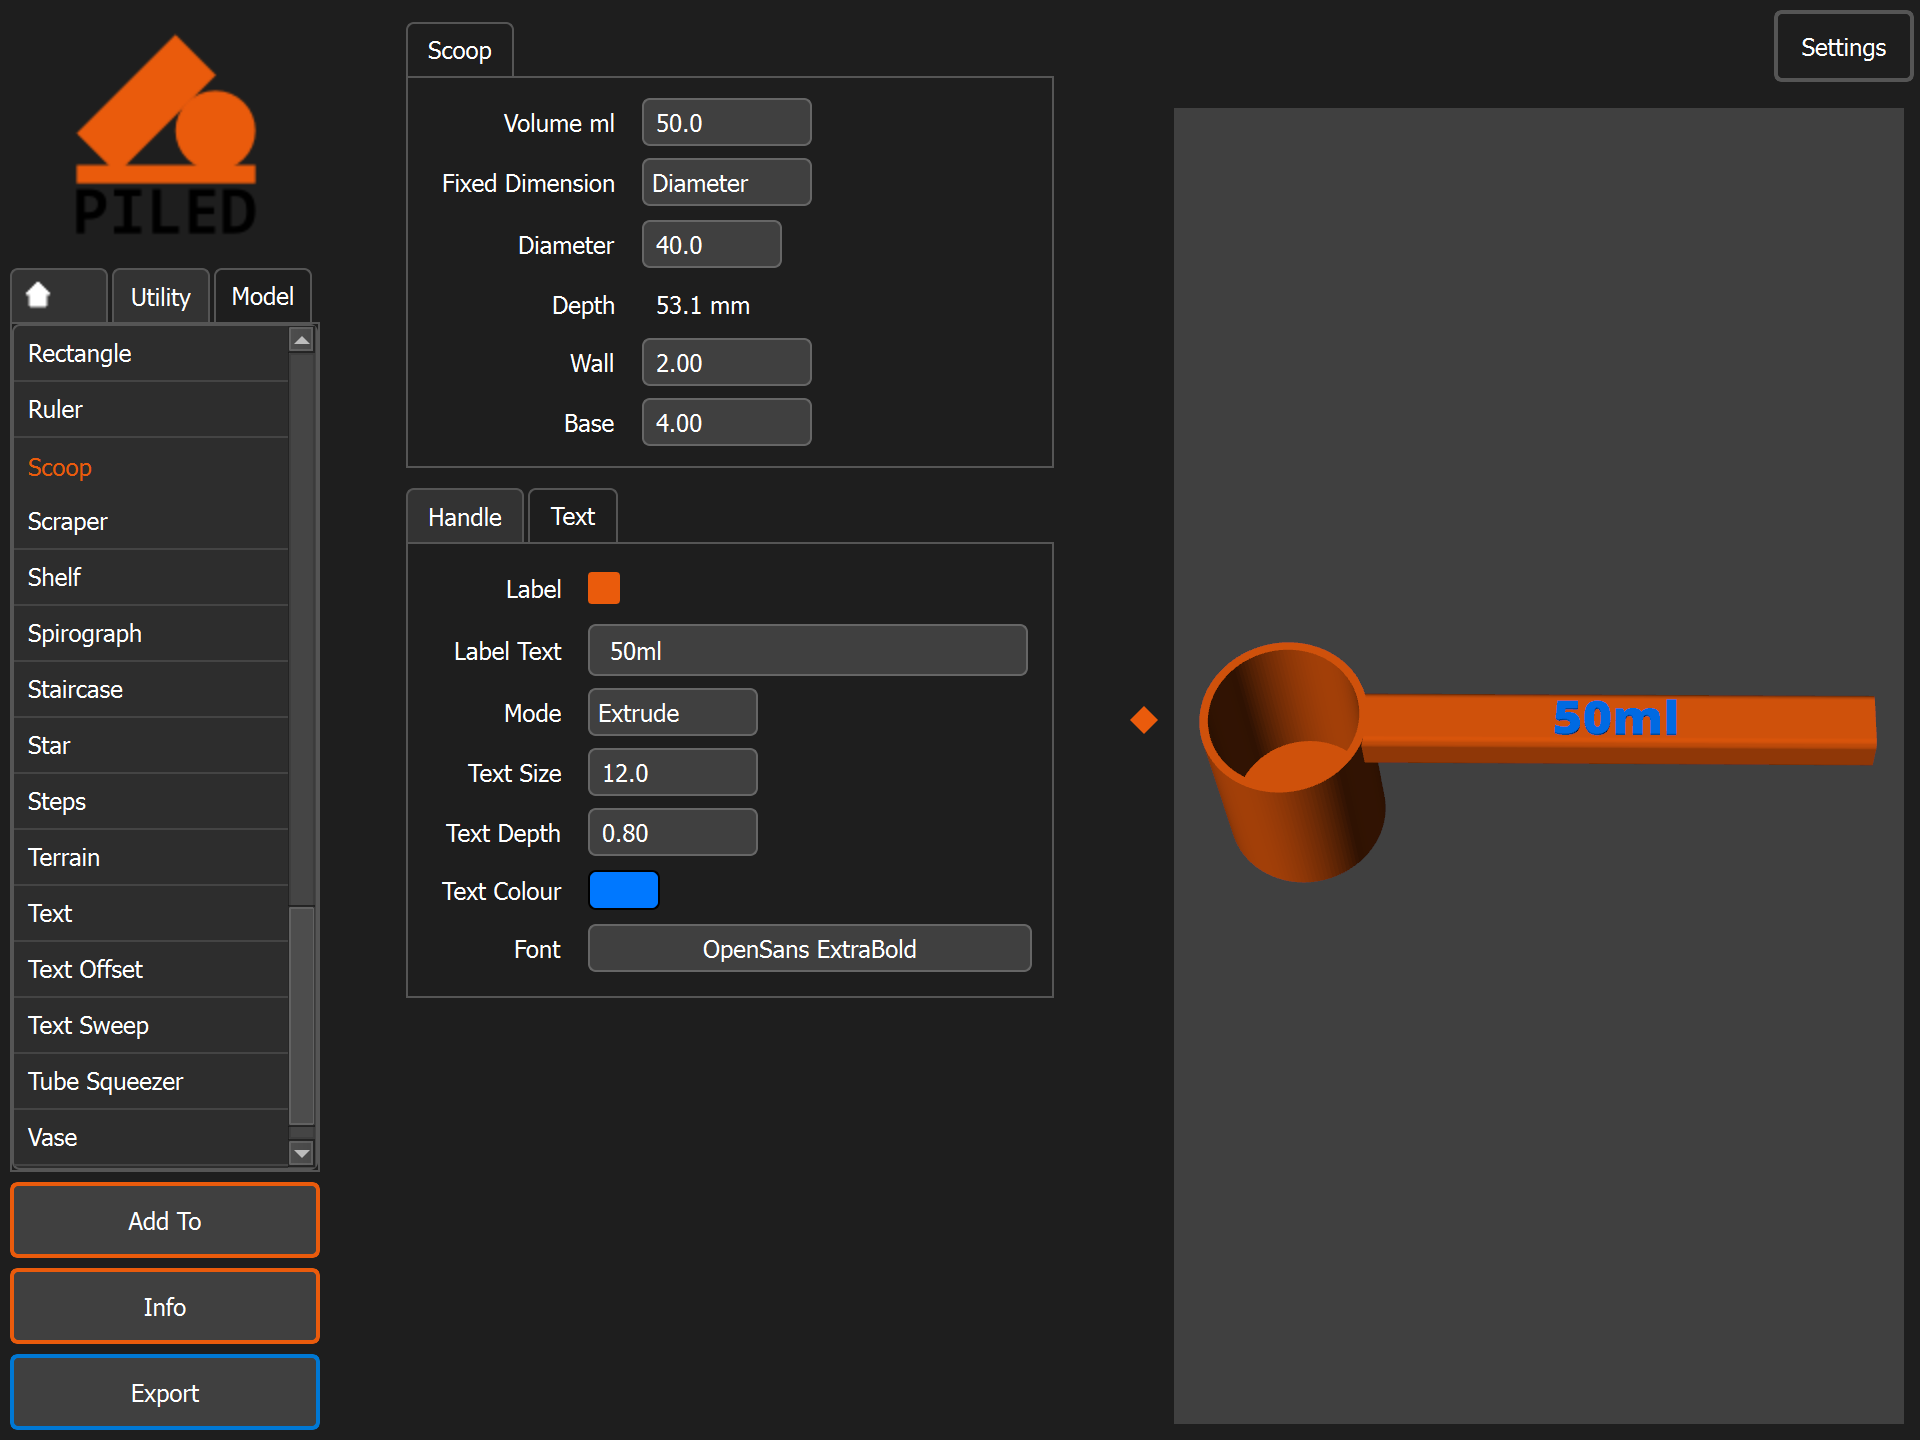Click the Volume ml input field
This screenshot has width=1920, height=1440.
tap(726, 123)
